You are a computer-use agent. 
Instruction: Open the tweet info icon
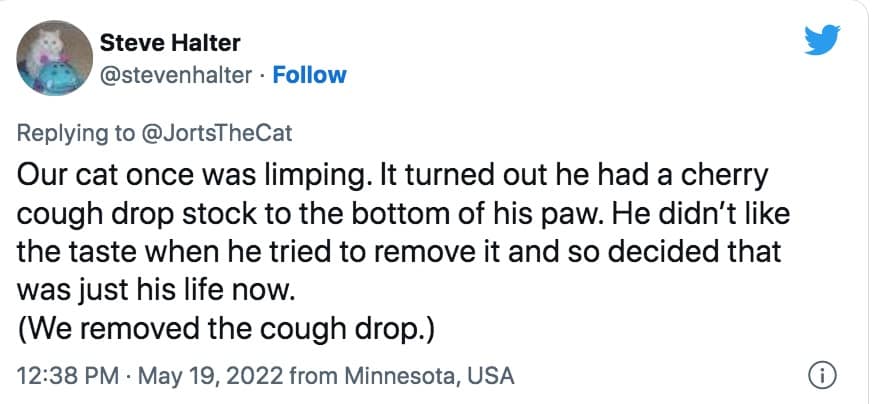coord(819,377)
